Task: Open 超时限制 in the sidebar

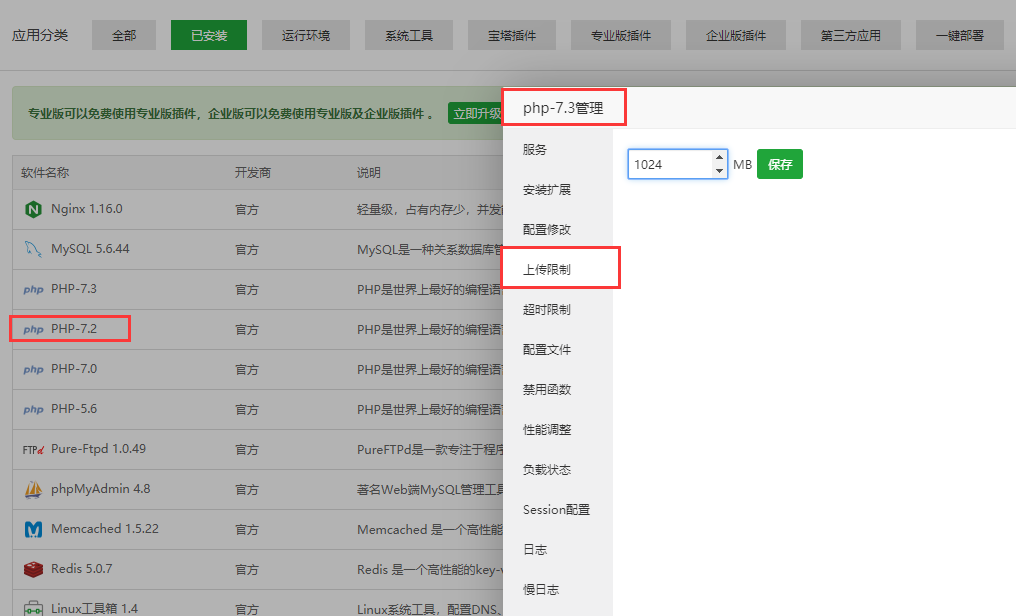Action: tap(547, 310)
